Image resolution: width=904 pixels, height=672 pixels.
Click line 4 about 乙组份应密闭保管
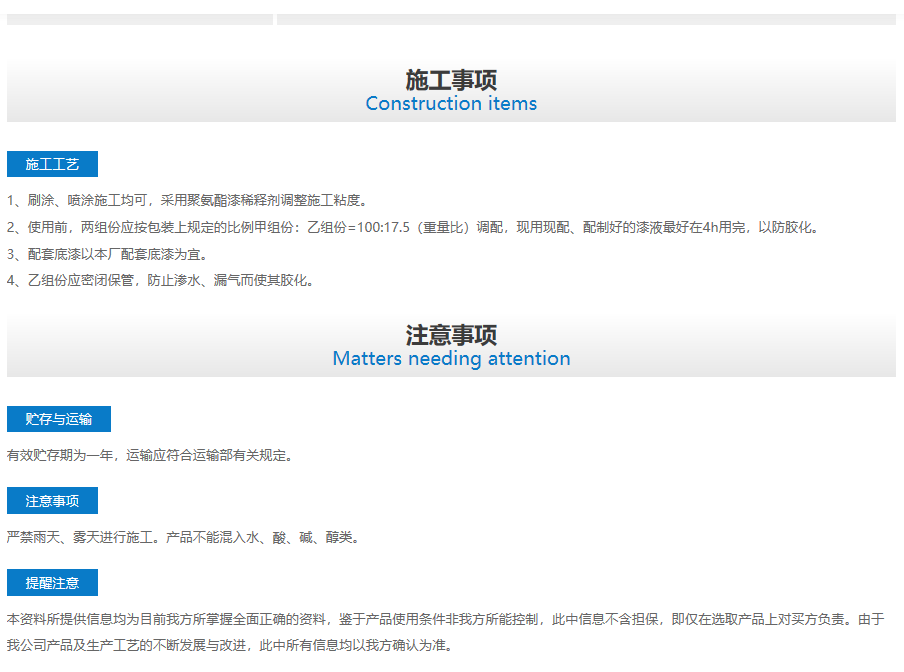pyautogui.click(x=160, y=281)
